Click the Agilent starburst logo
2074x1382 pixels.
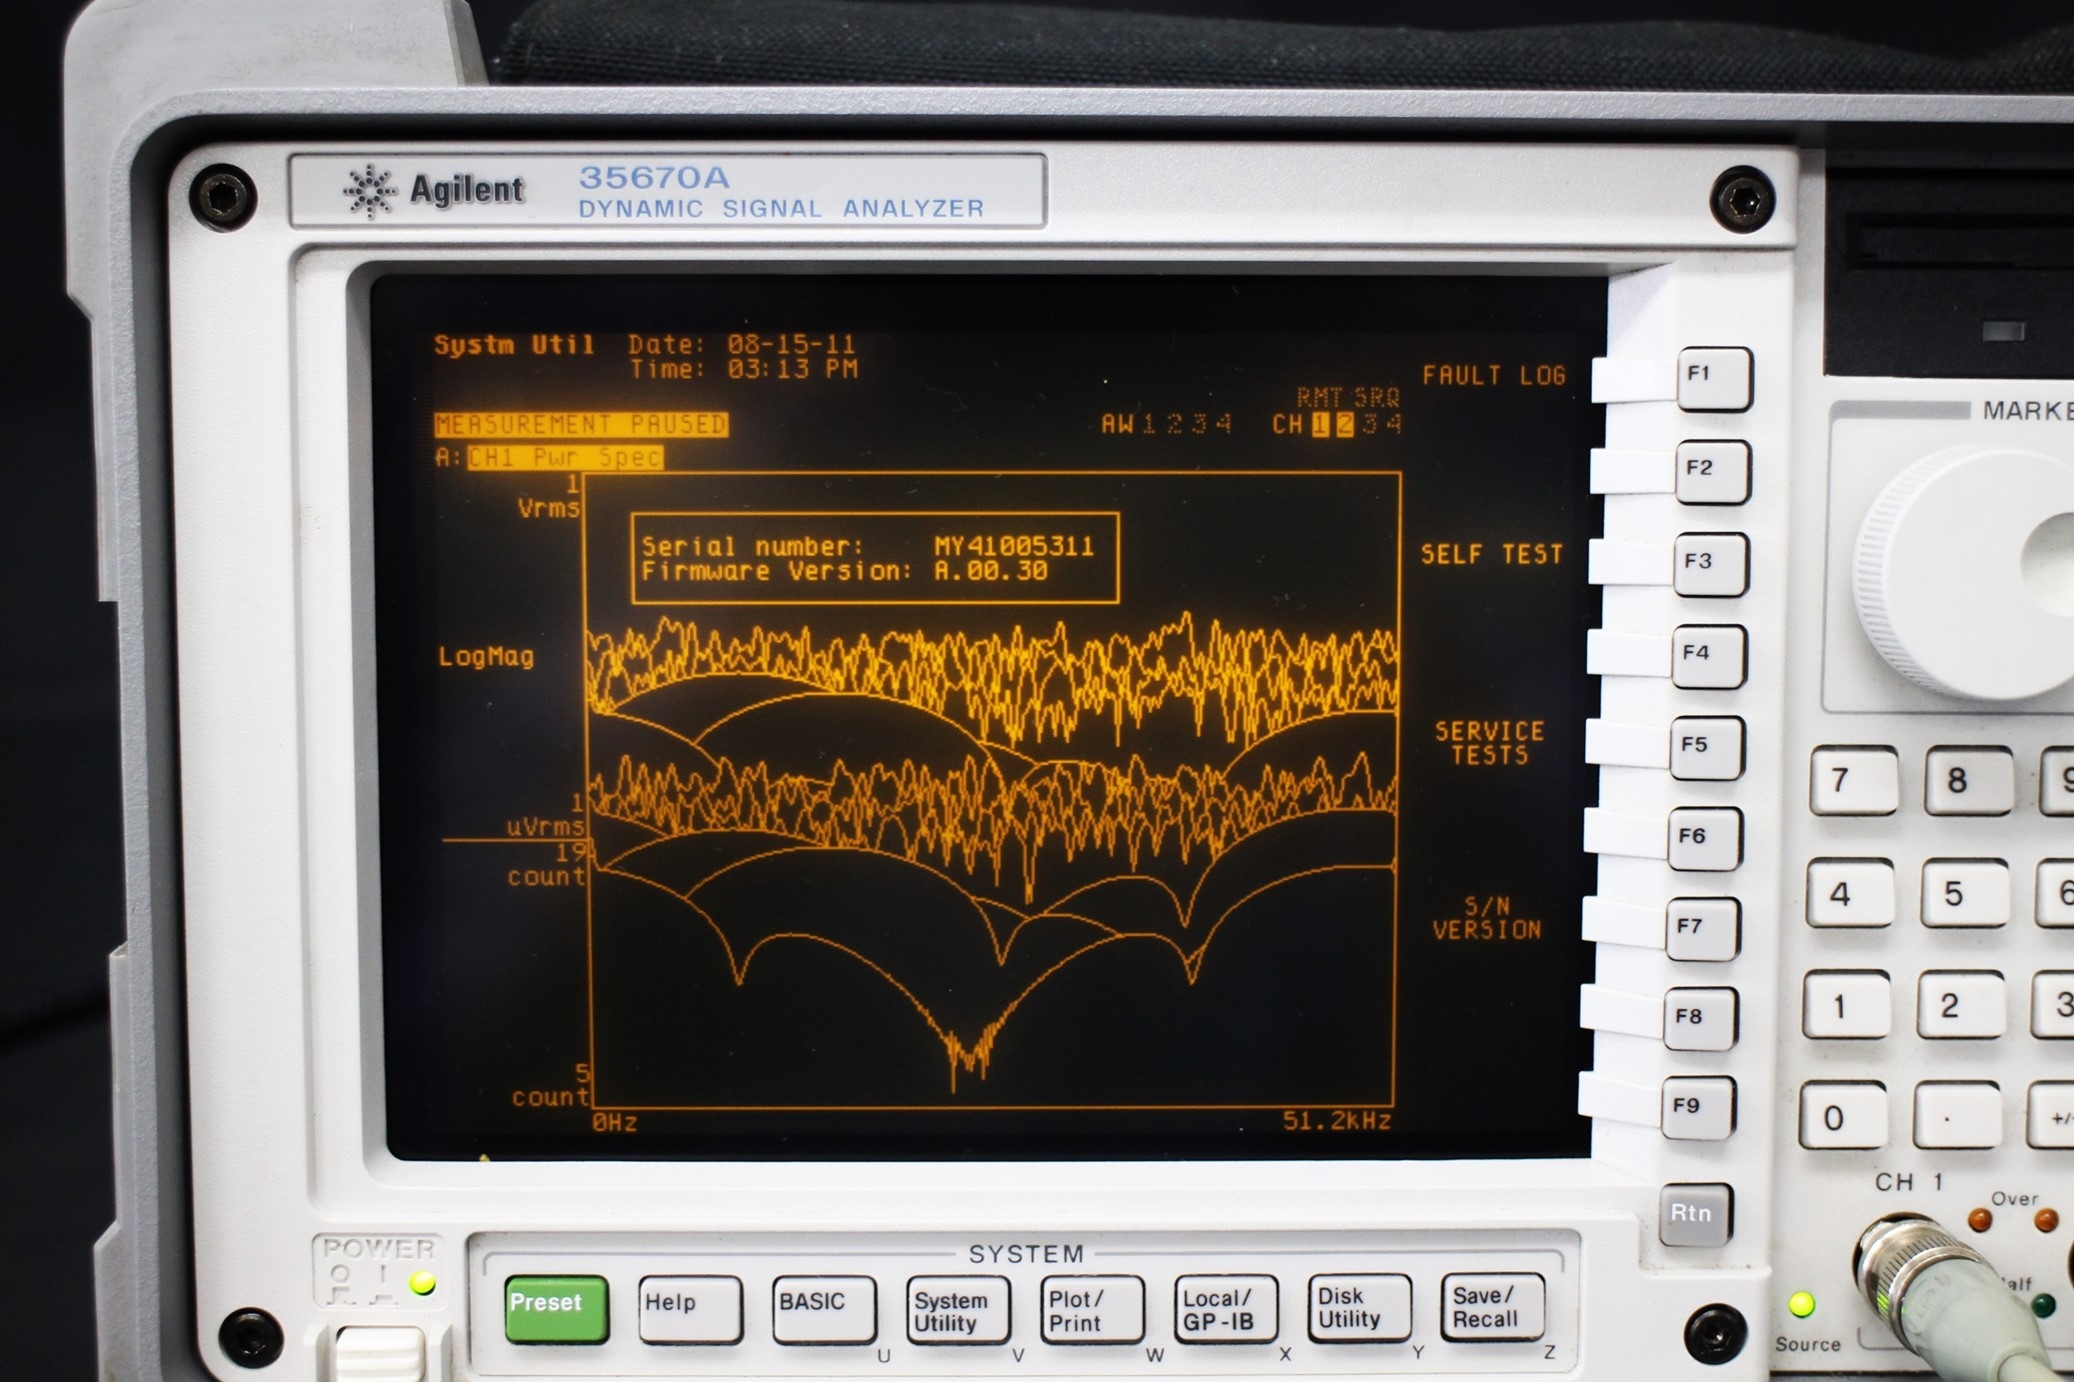370,190
